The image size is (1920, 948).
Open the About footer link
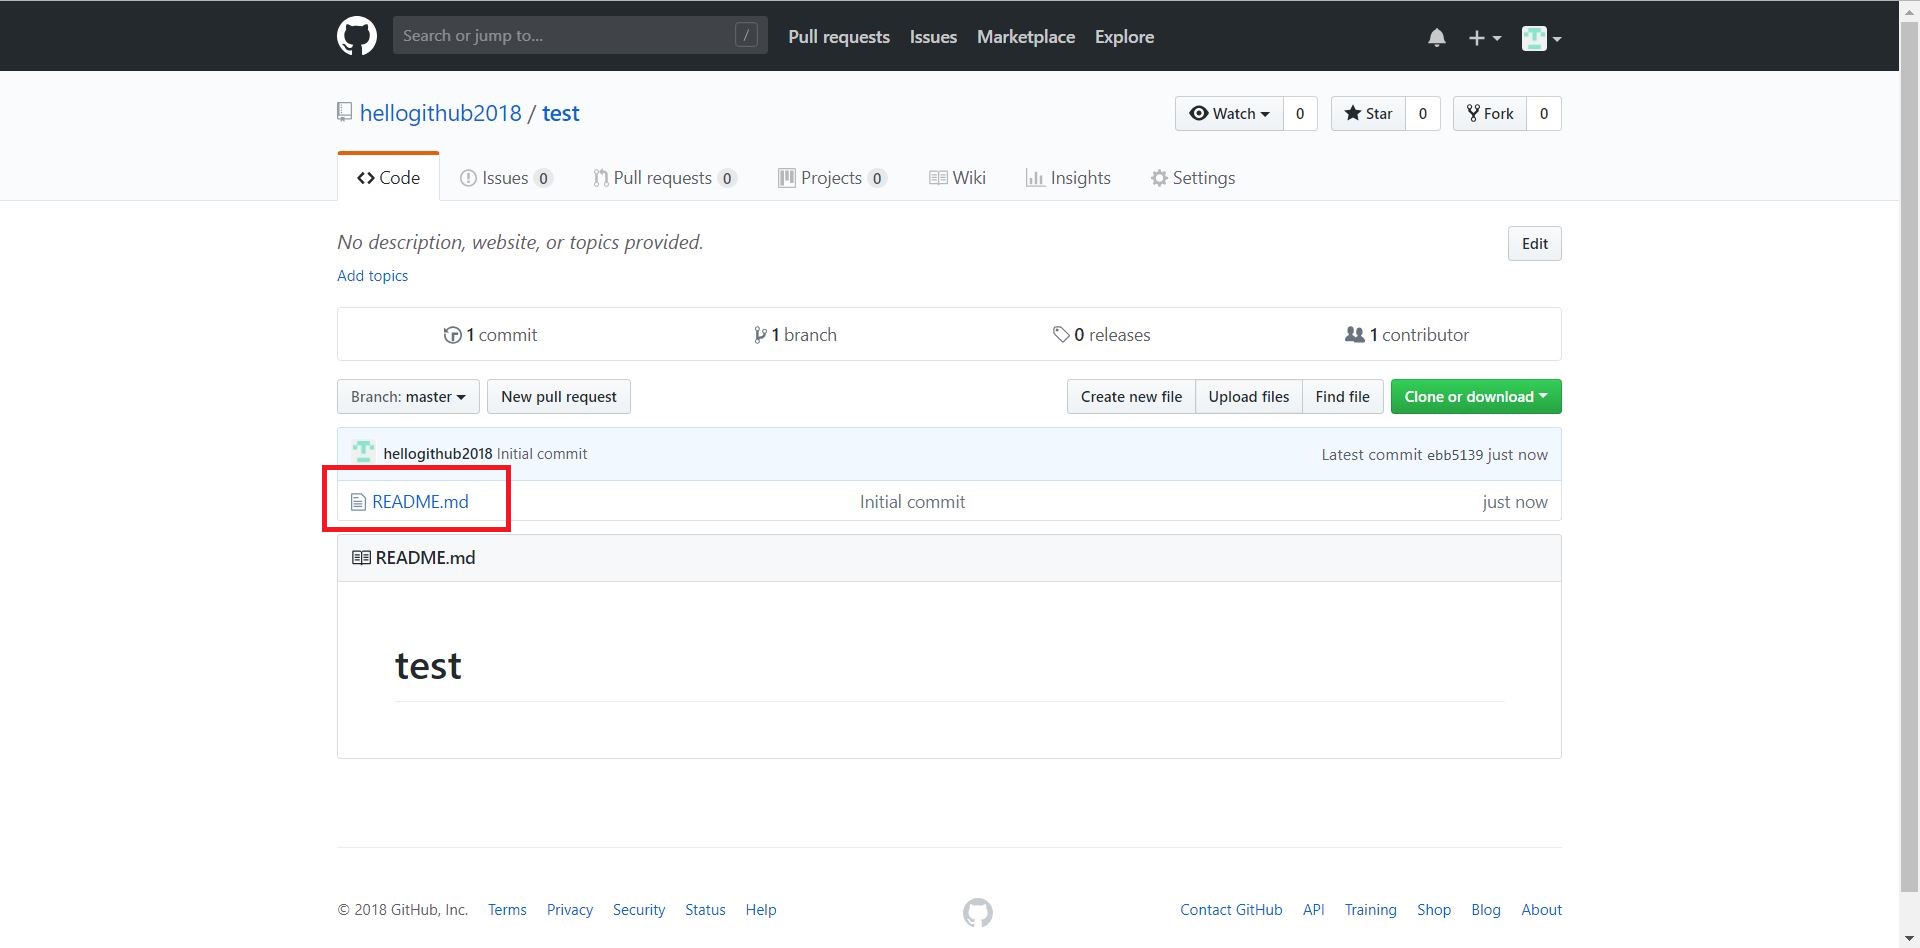tap(1541, 910)
